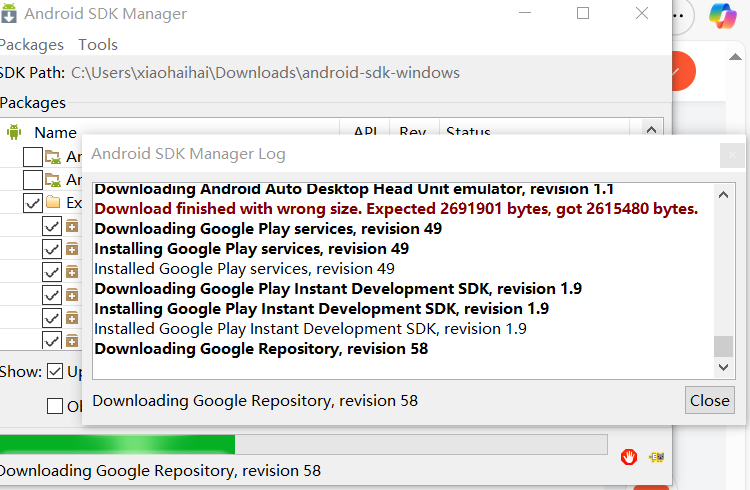Click the Status column header

point(468,131)
